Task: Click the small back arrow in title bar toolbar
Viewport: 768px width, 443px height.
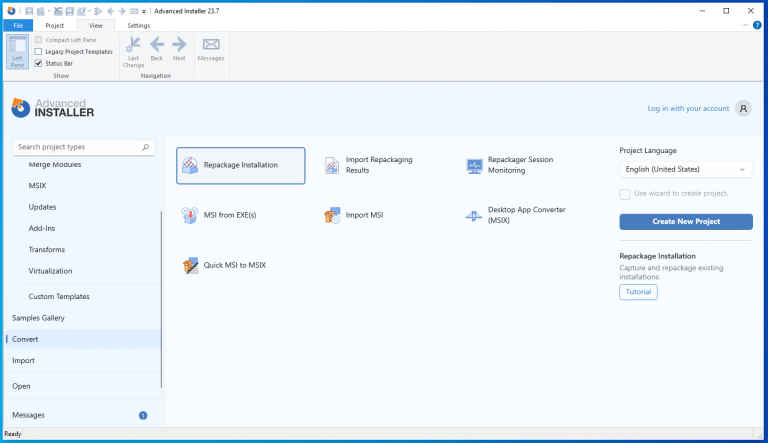Action: [111, 11]
